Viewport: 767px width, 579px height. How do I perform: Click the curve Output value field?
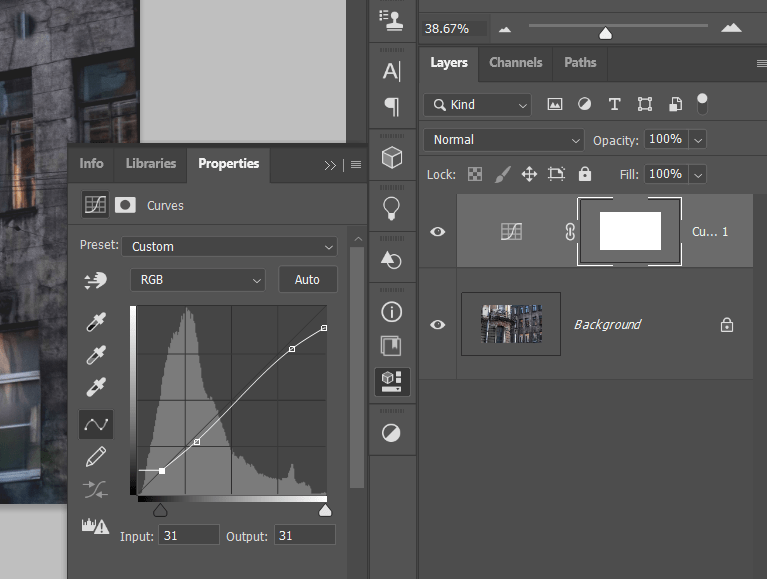point(305,535)
